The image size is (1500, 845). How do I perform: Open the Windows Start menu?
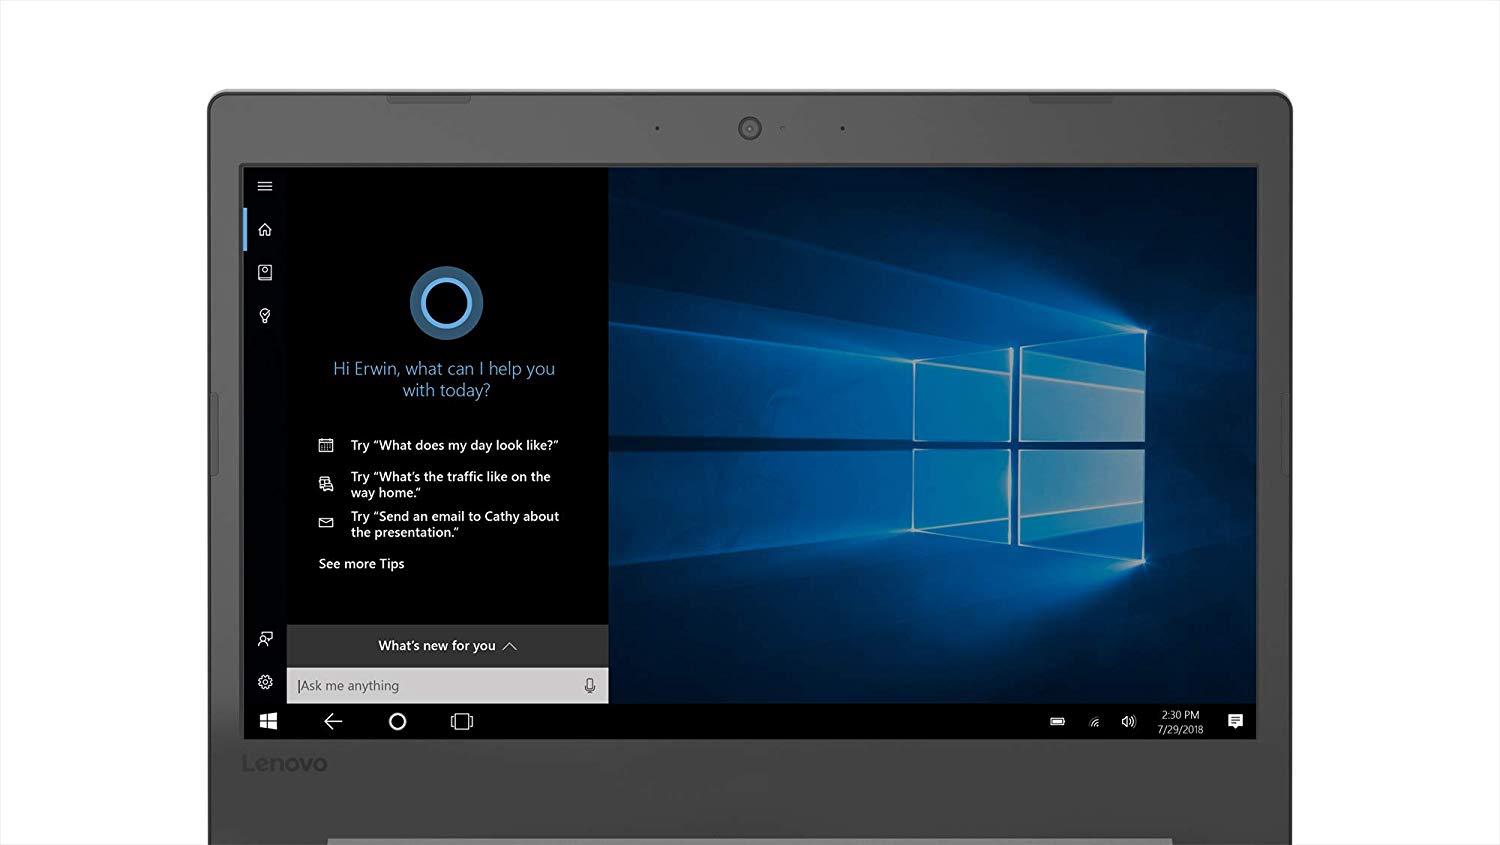268,721
